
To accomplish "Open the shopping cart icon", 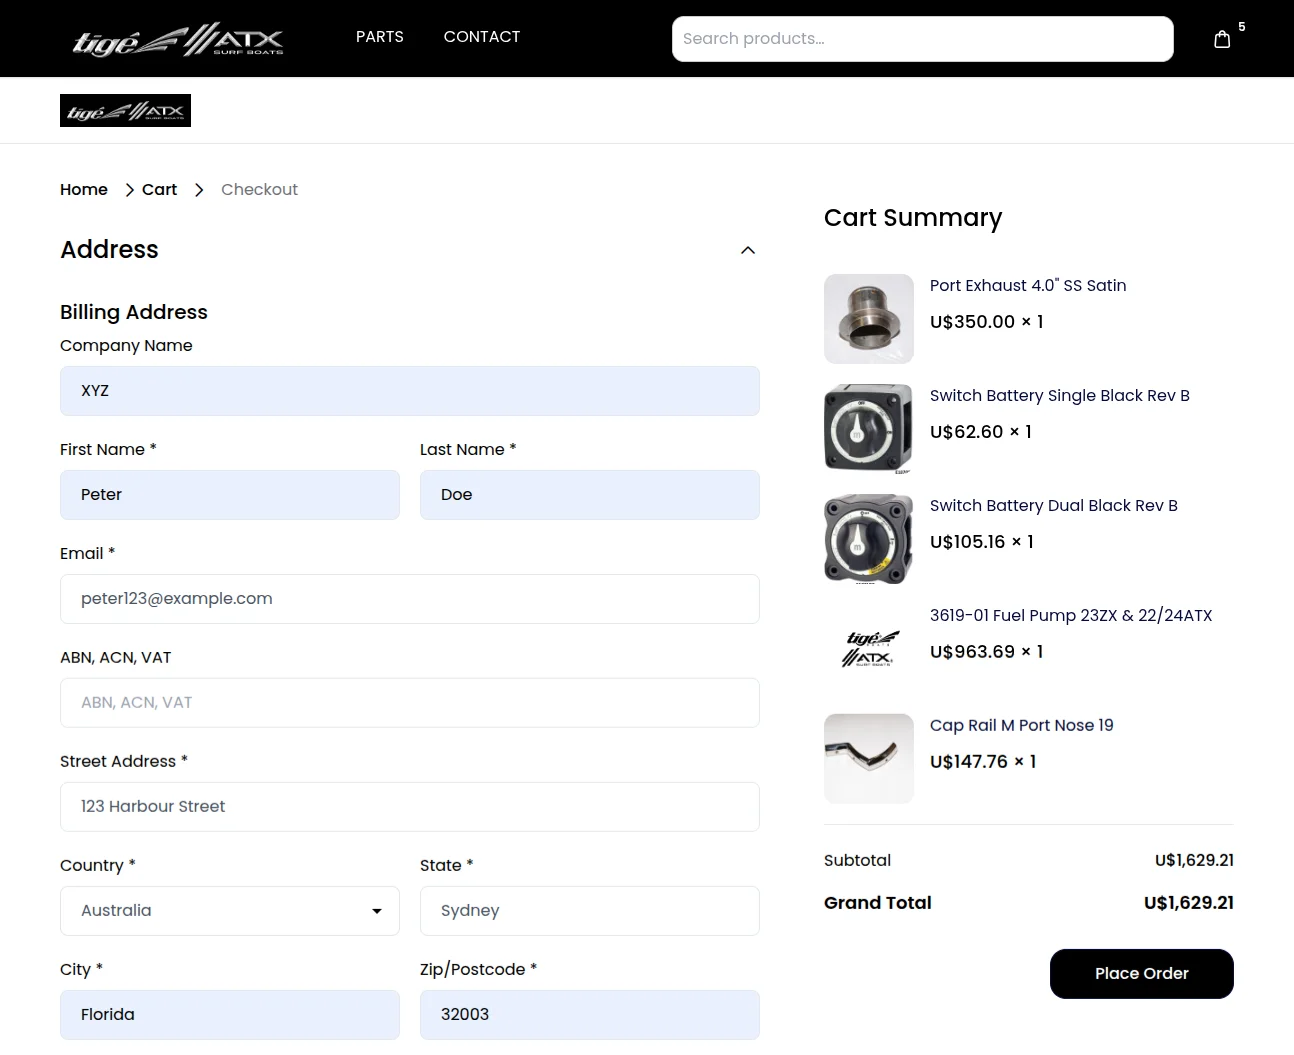I will coord(1222,37).
